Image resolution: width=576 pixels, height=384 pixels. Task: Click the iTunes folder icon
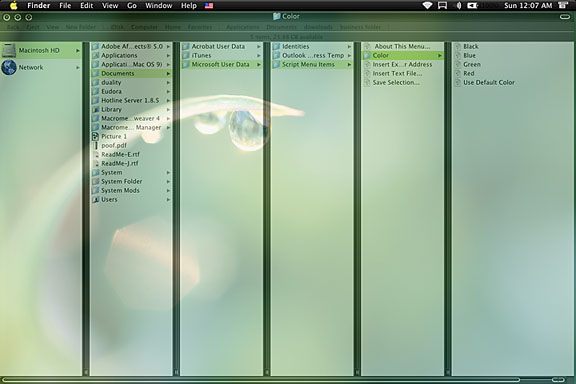pyautogui.click(x=186, y=55)
